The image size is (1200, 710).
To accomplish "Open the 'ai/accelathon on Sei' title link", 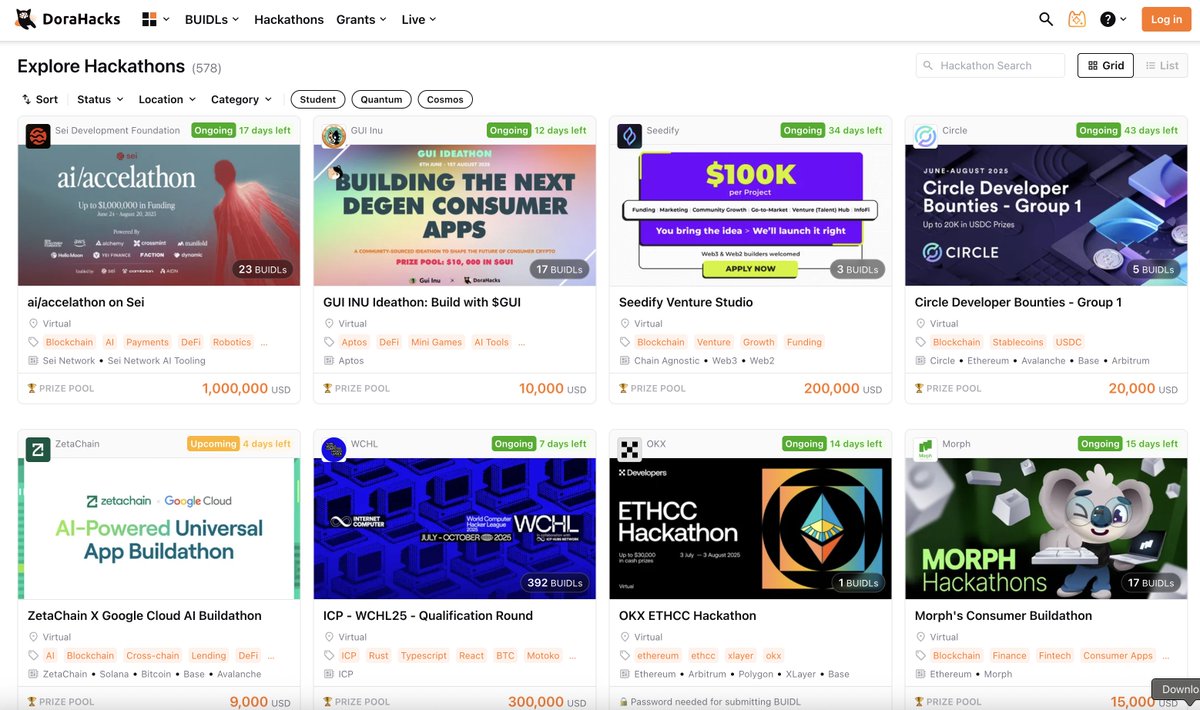I will click(x=87, y=302).
